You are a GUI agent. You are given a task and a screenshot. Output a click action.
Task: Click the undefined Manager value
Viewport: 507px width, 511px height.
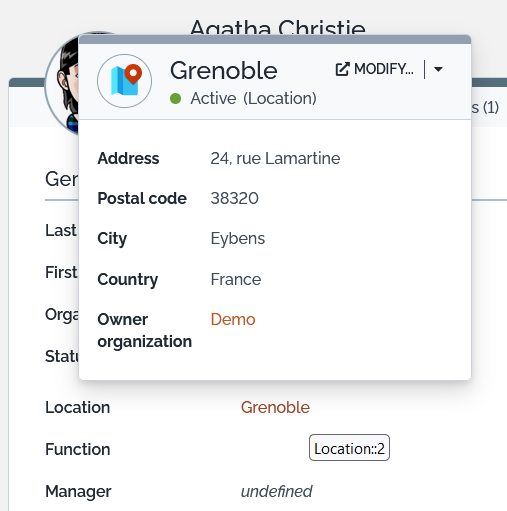click(x=277, y=491)
